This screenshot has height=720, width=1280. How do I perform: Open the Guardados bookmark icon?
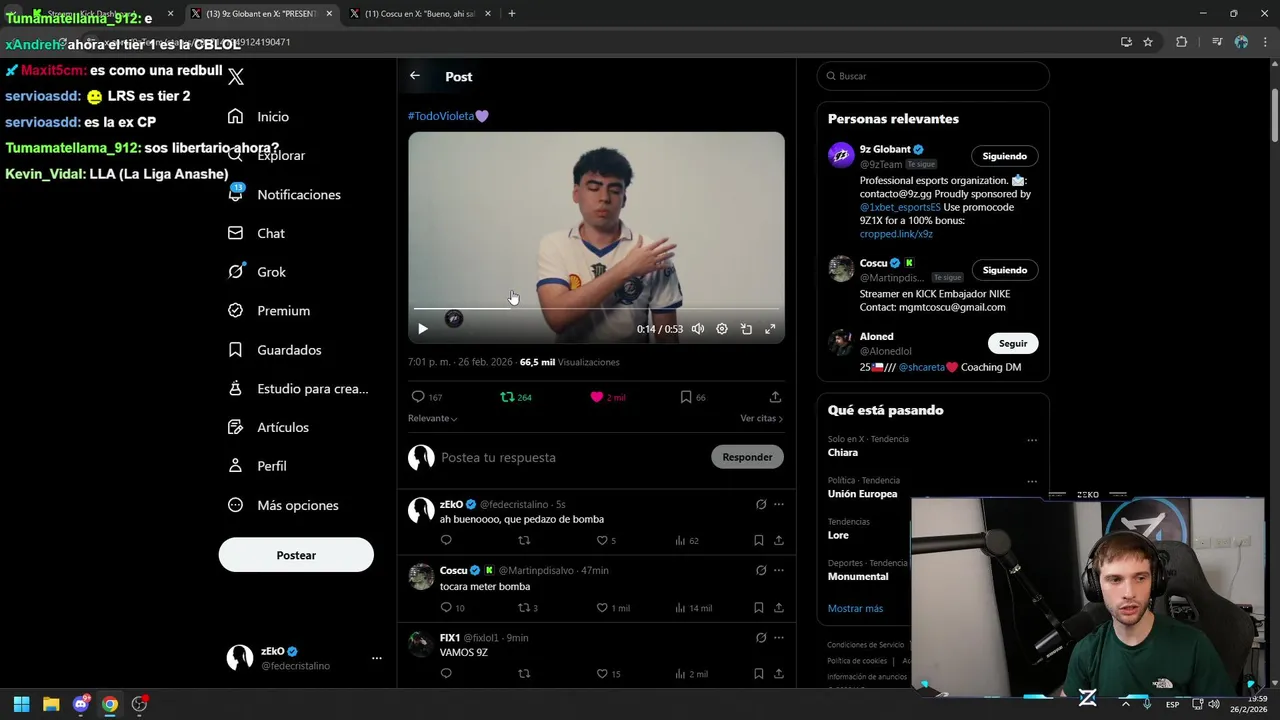(235, 350)
